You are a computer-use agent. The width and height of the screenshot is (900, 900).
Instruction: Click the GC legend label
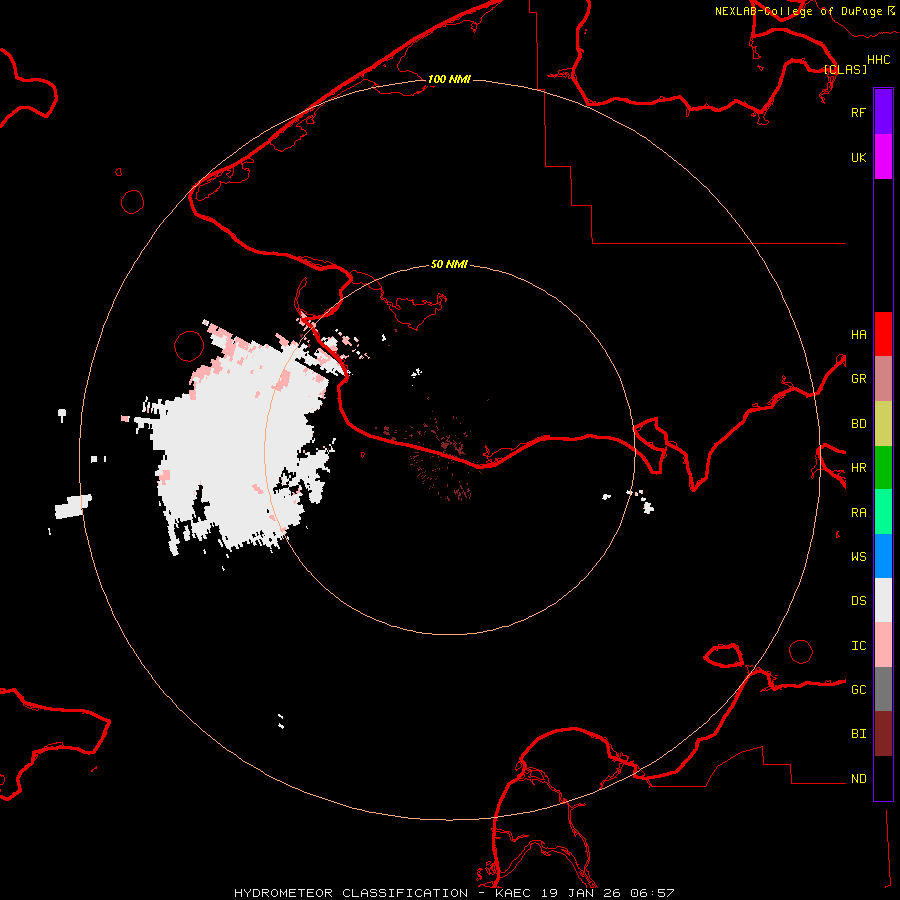[x=858, y=690]
